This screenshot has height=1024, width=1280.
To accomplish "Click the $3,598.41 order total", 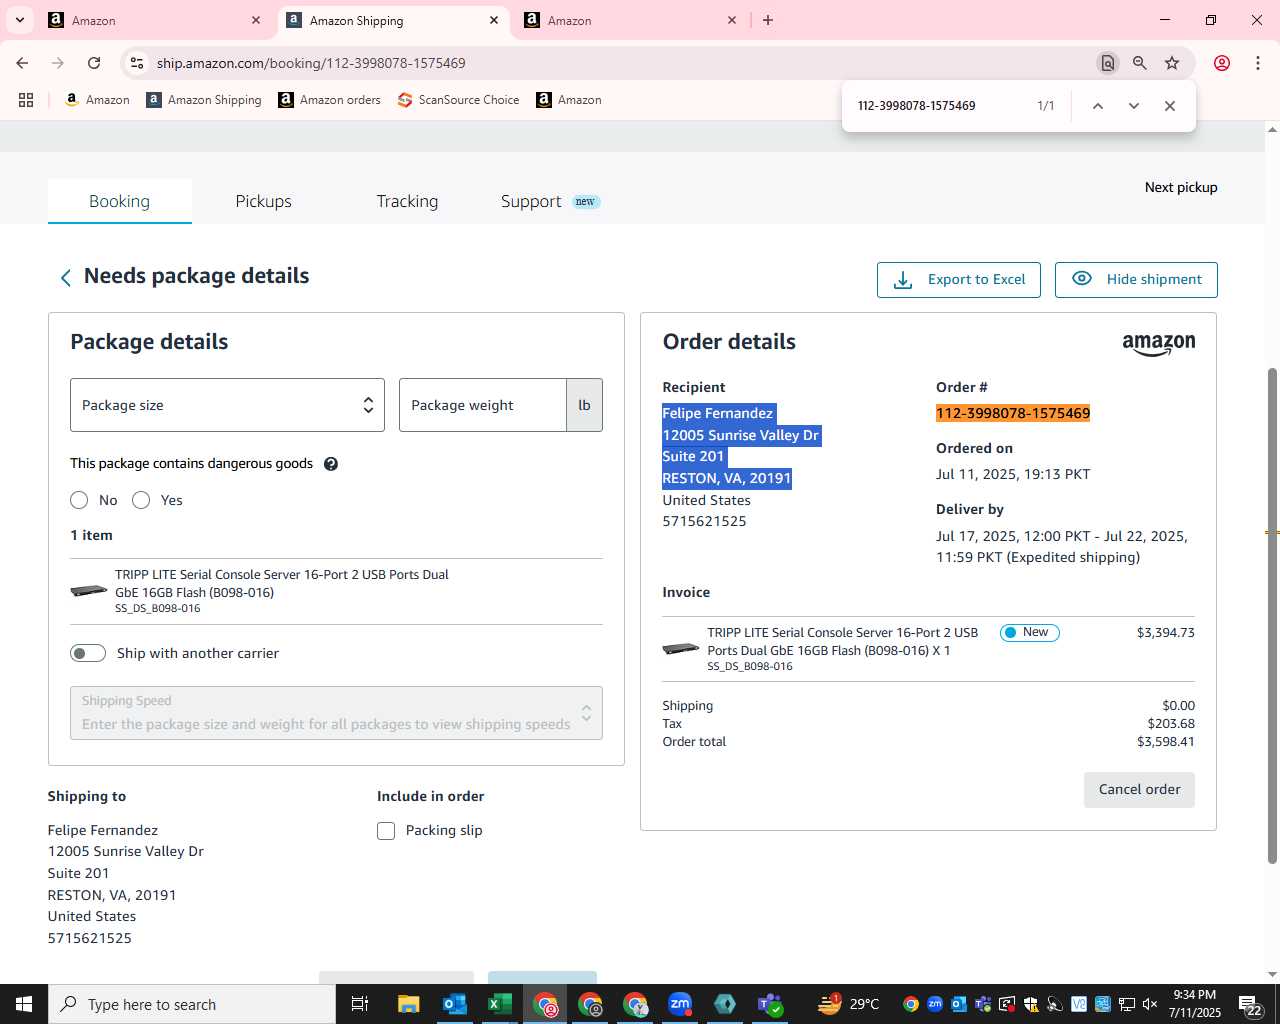I will tap(1166, 742).
